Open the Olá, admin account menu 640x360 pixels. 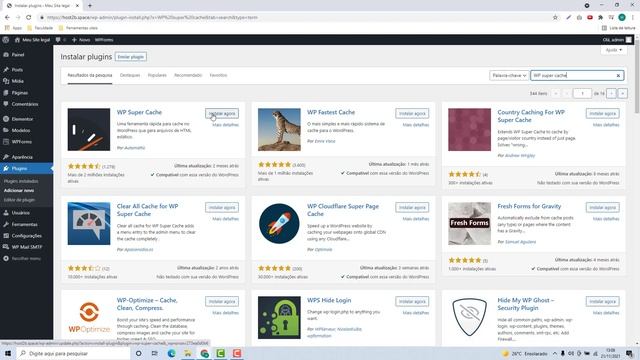tap(618, 40)
